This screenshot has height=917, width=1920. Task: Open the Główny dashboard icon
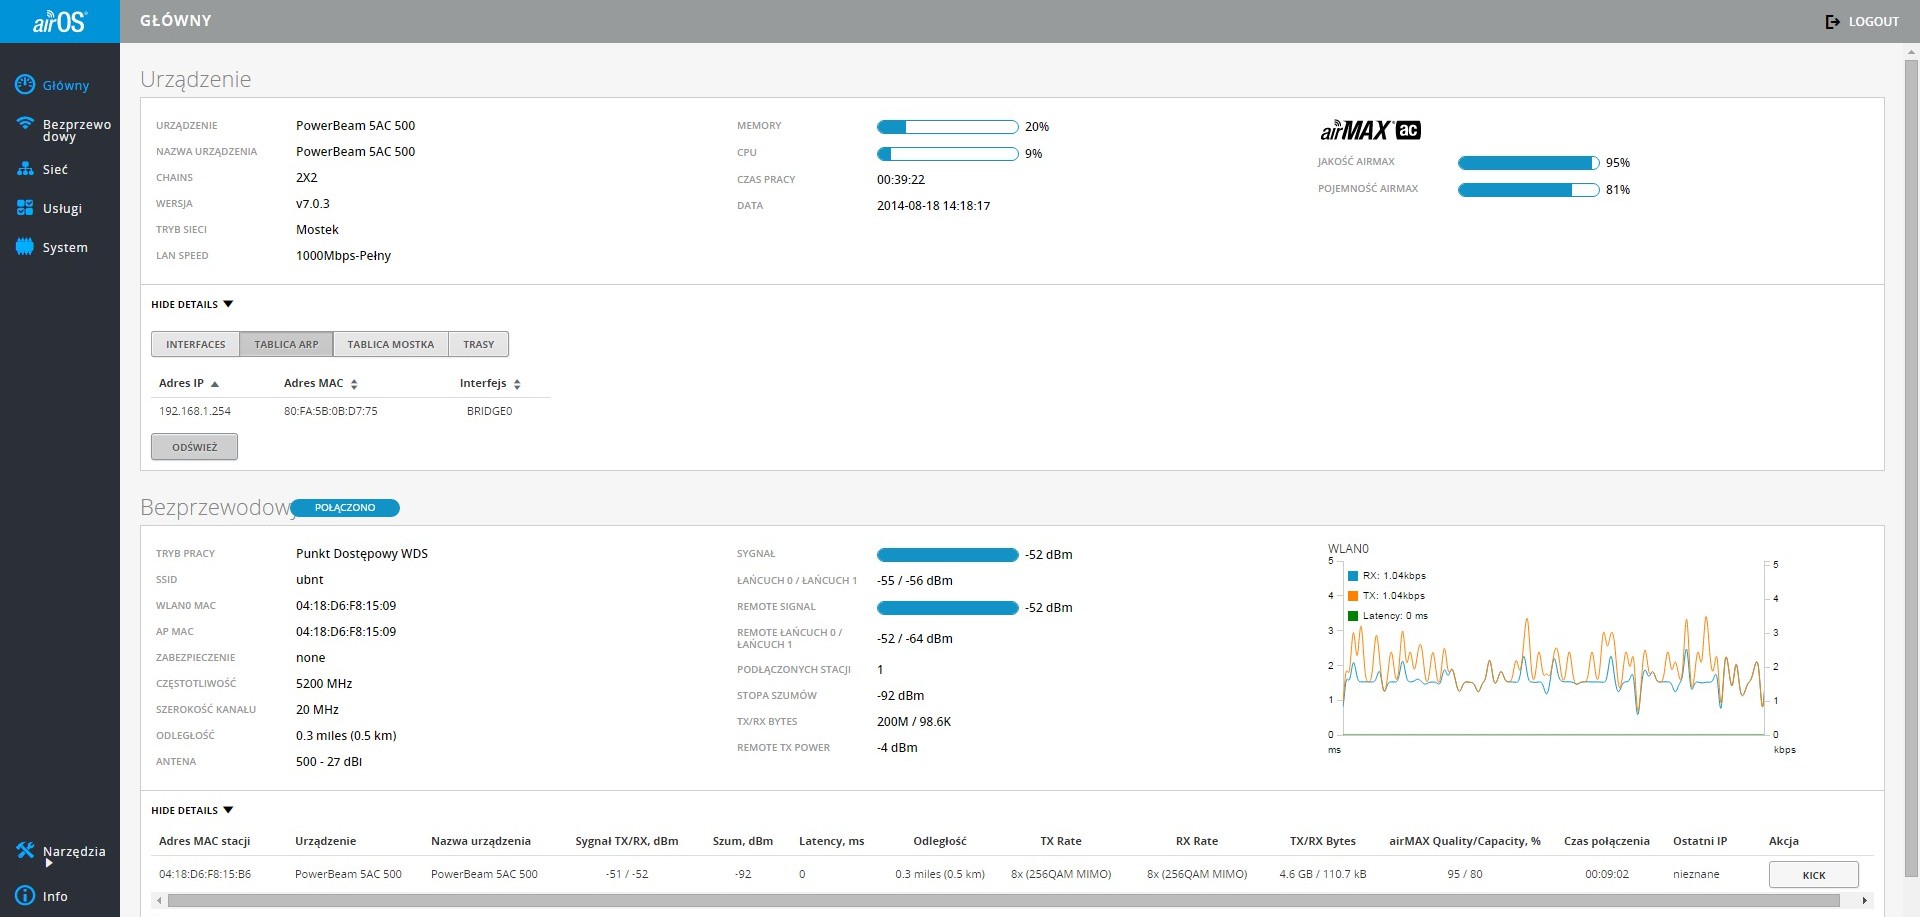(x=25, y=85)
